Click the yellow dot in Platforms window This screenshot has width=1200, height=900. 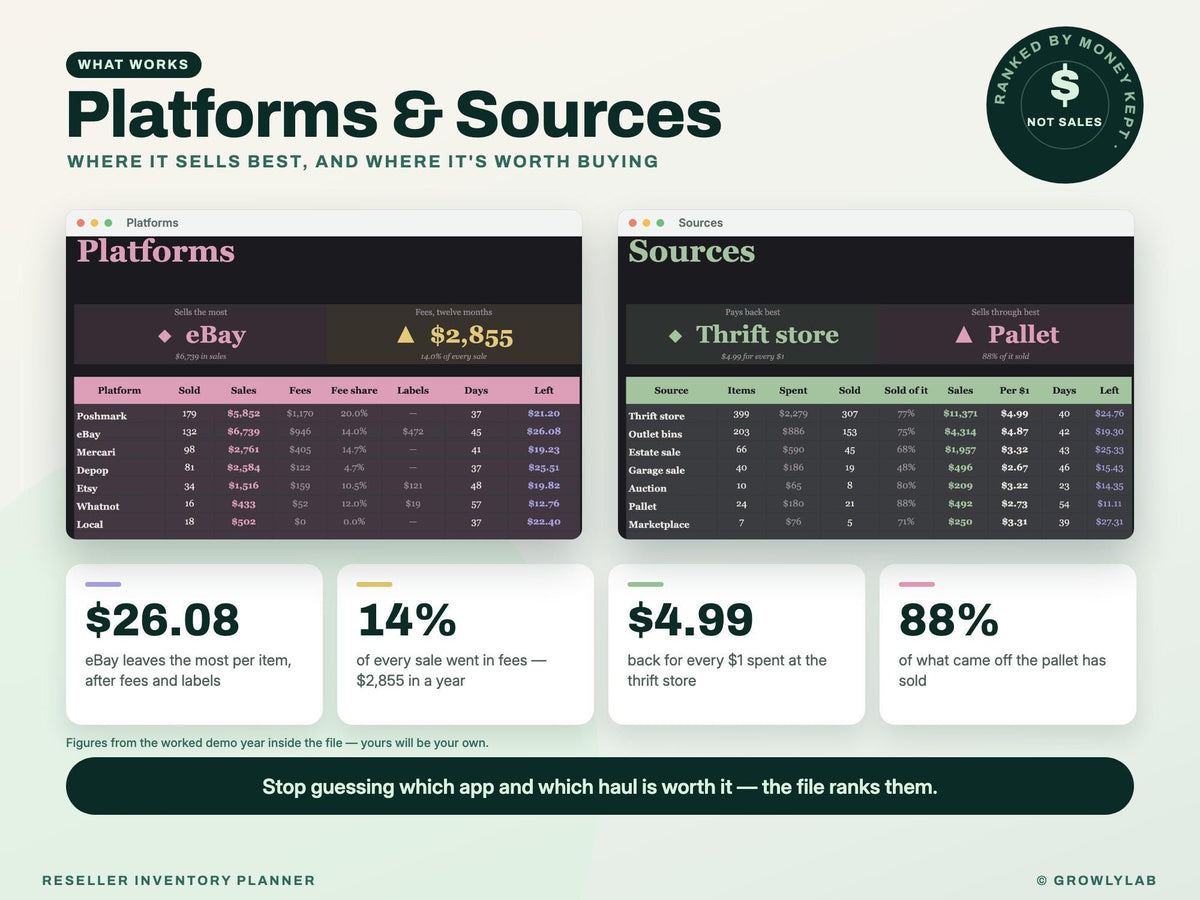[94, 223]
